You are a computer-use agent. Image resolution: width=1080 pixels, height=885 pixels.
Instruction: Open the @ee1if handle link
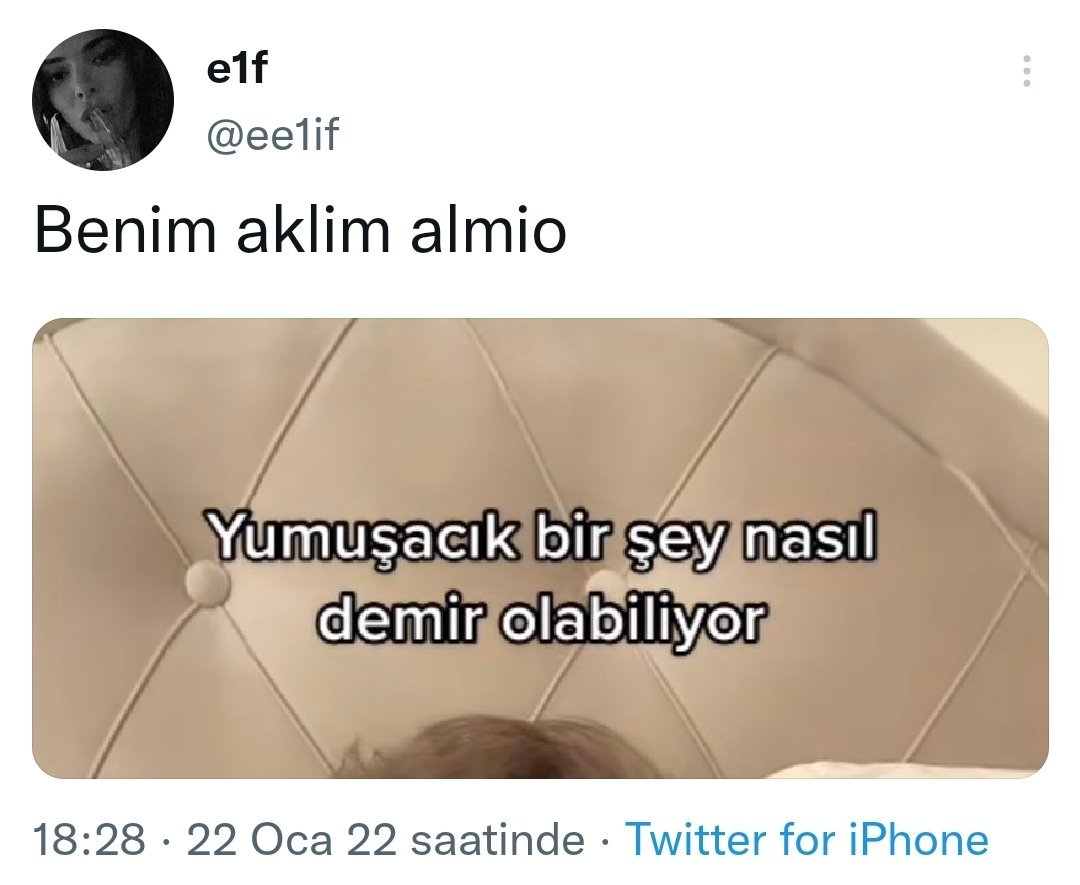[273, 134]
